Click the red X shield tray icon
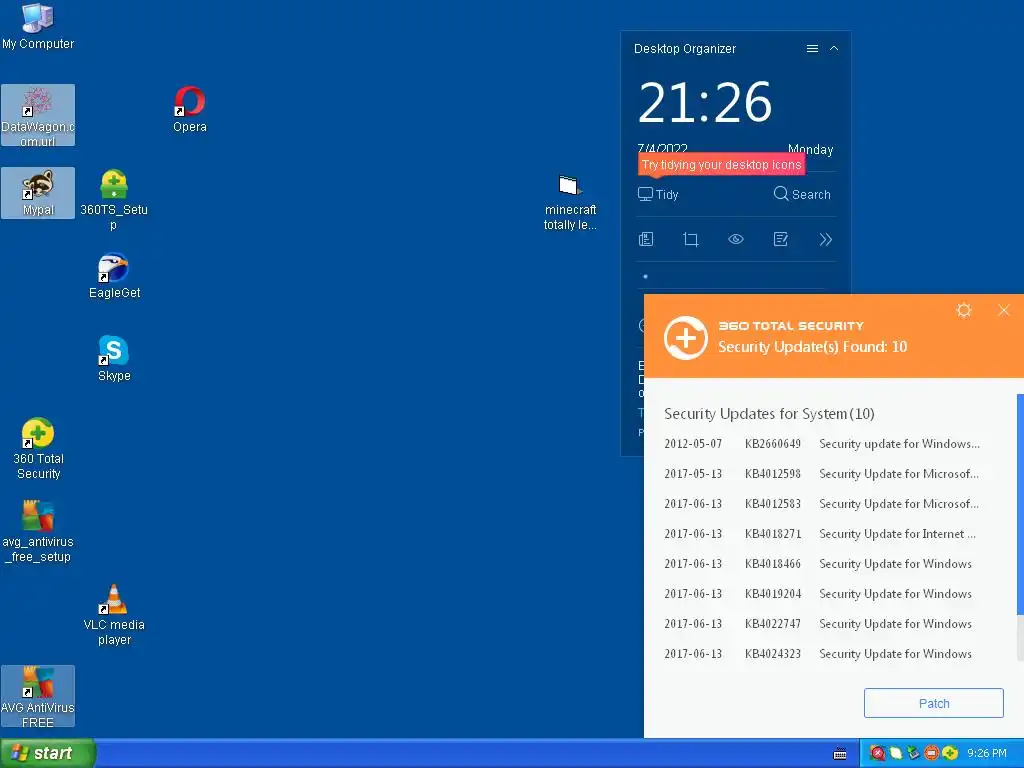Image resolution: width=1024 pixels, height=768 pixels. click(x=878, y=754)
